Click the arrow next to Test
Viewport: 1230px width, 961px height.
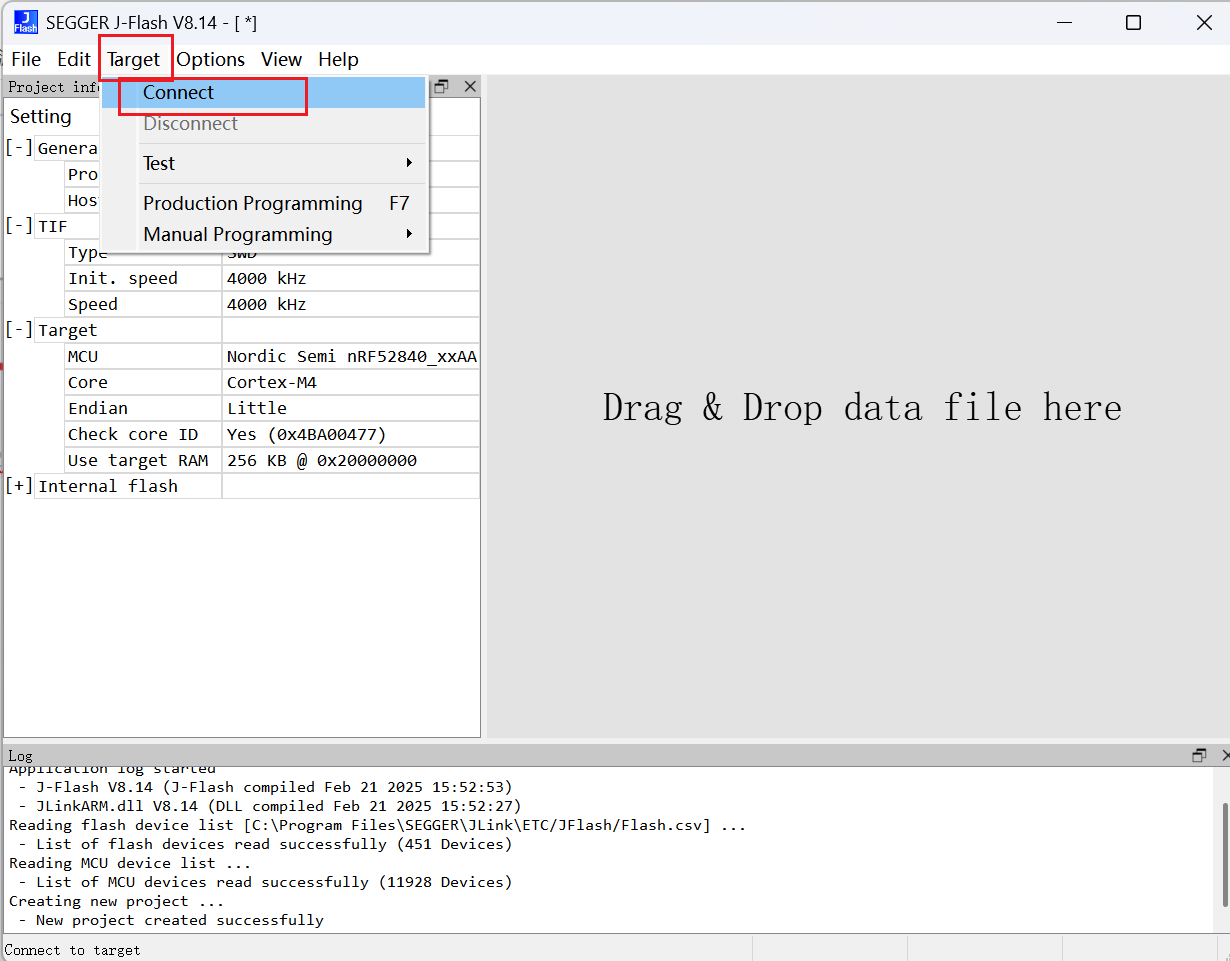pos(409,163)
